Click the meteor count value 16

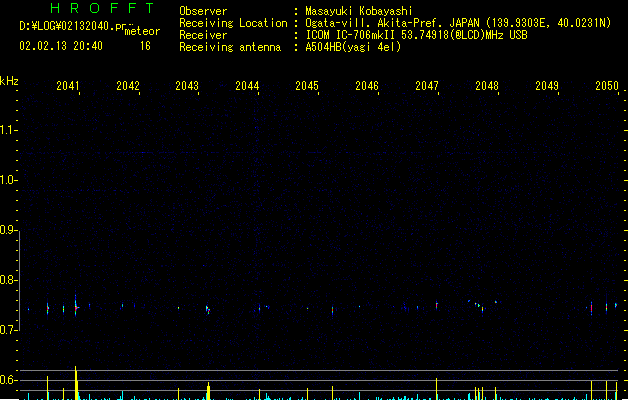(145, 46)
